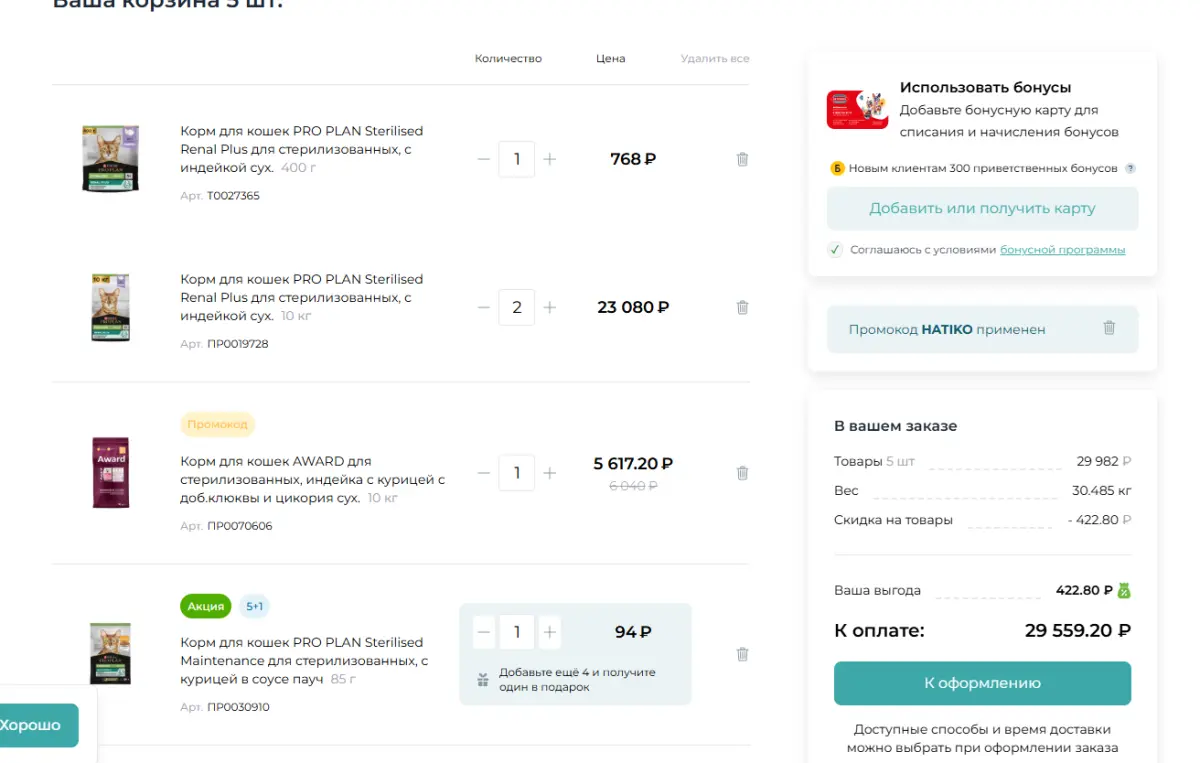This screenshot has height=763, width=1200.
Task: Toggle agreement with bonus program terms checkbox
Action: click(835, 250)
